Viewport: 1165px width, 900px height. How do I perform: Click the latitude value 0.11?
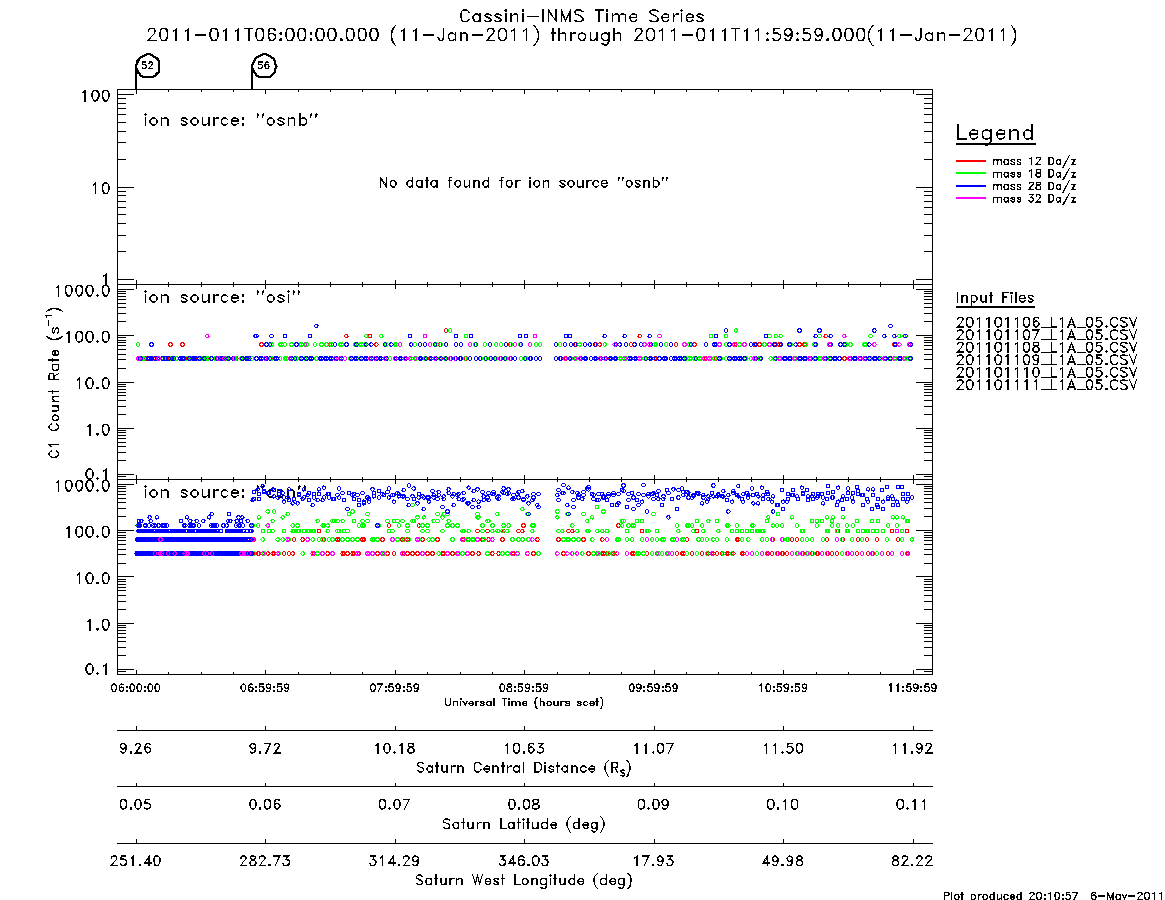[912, 804]
